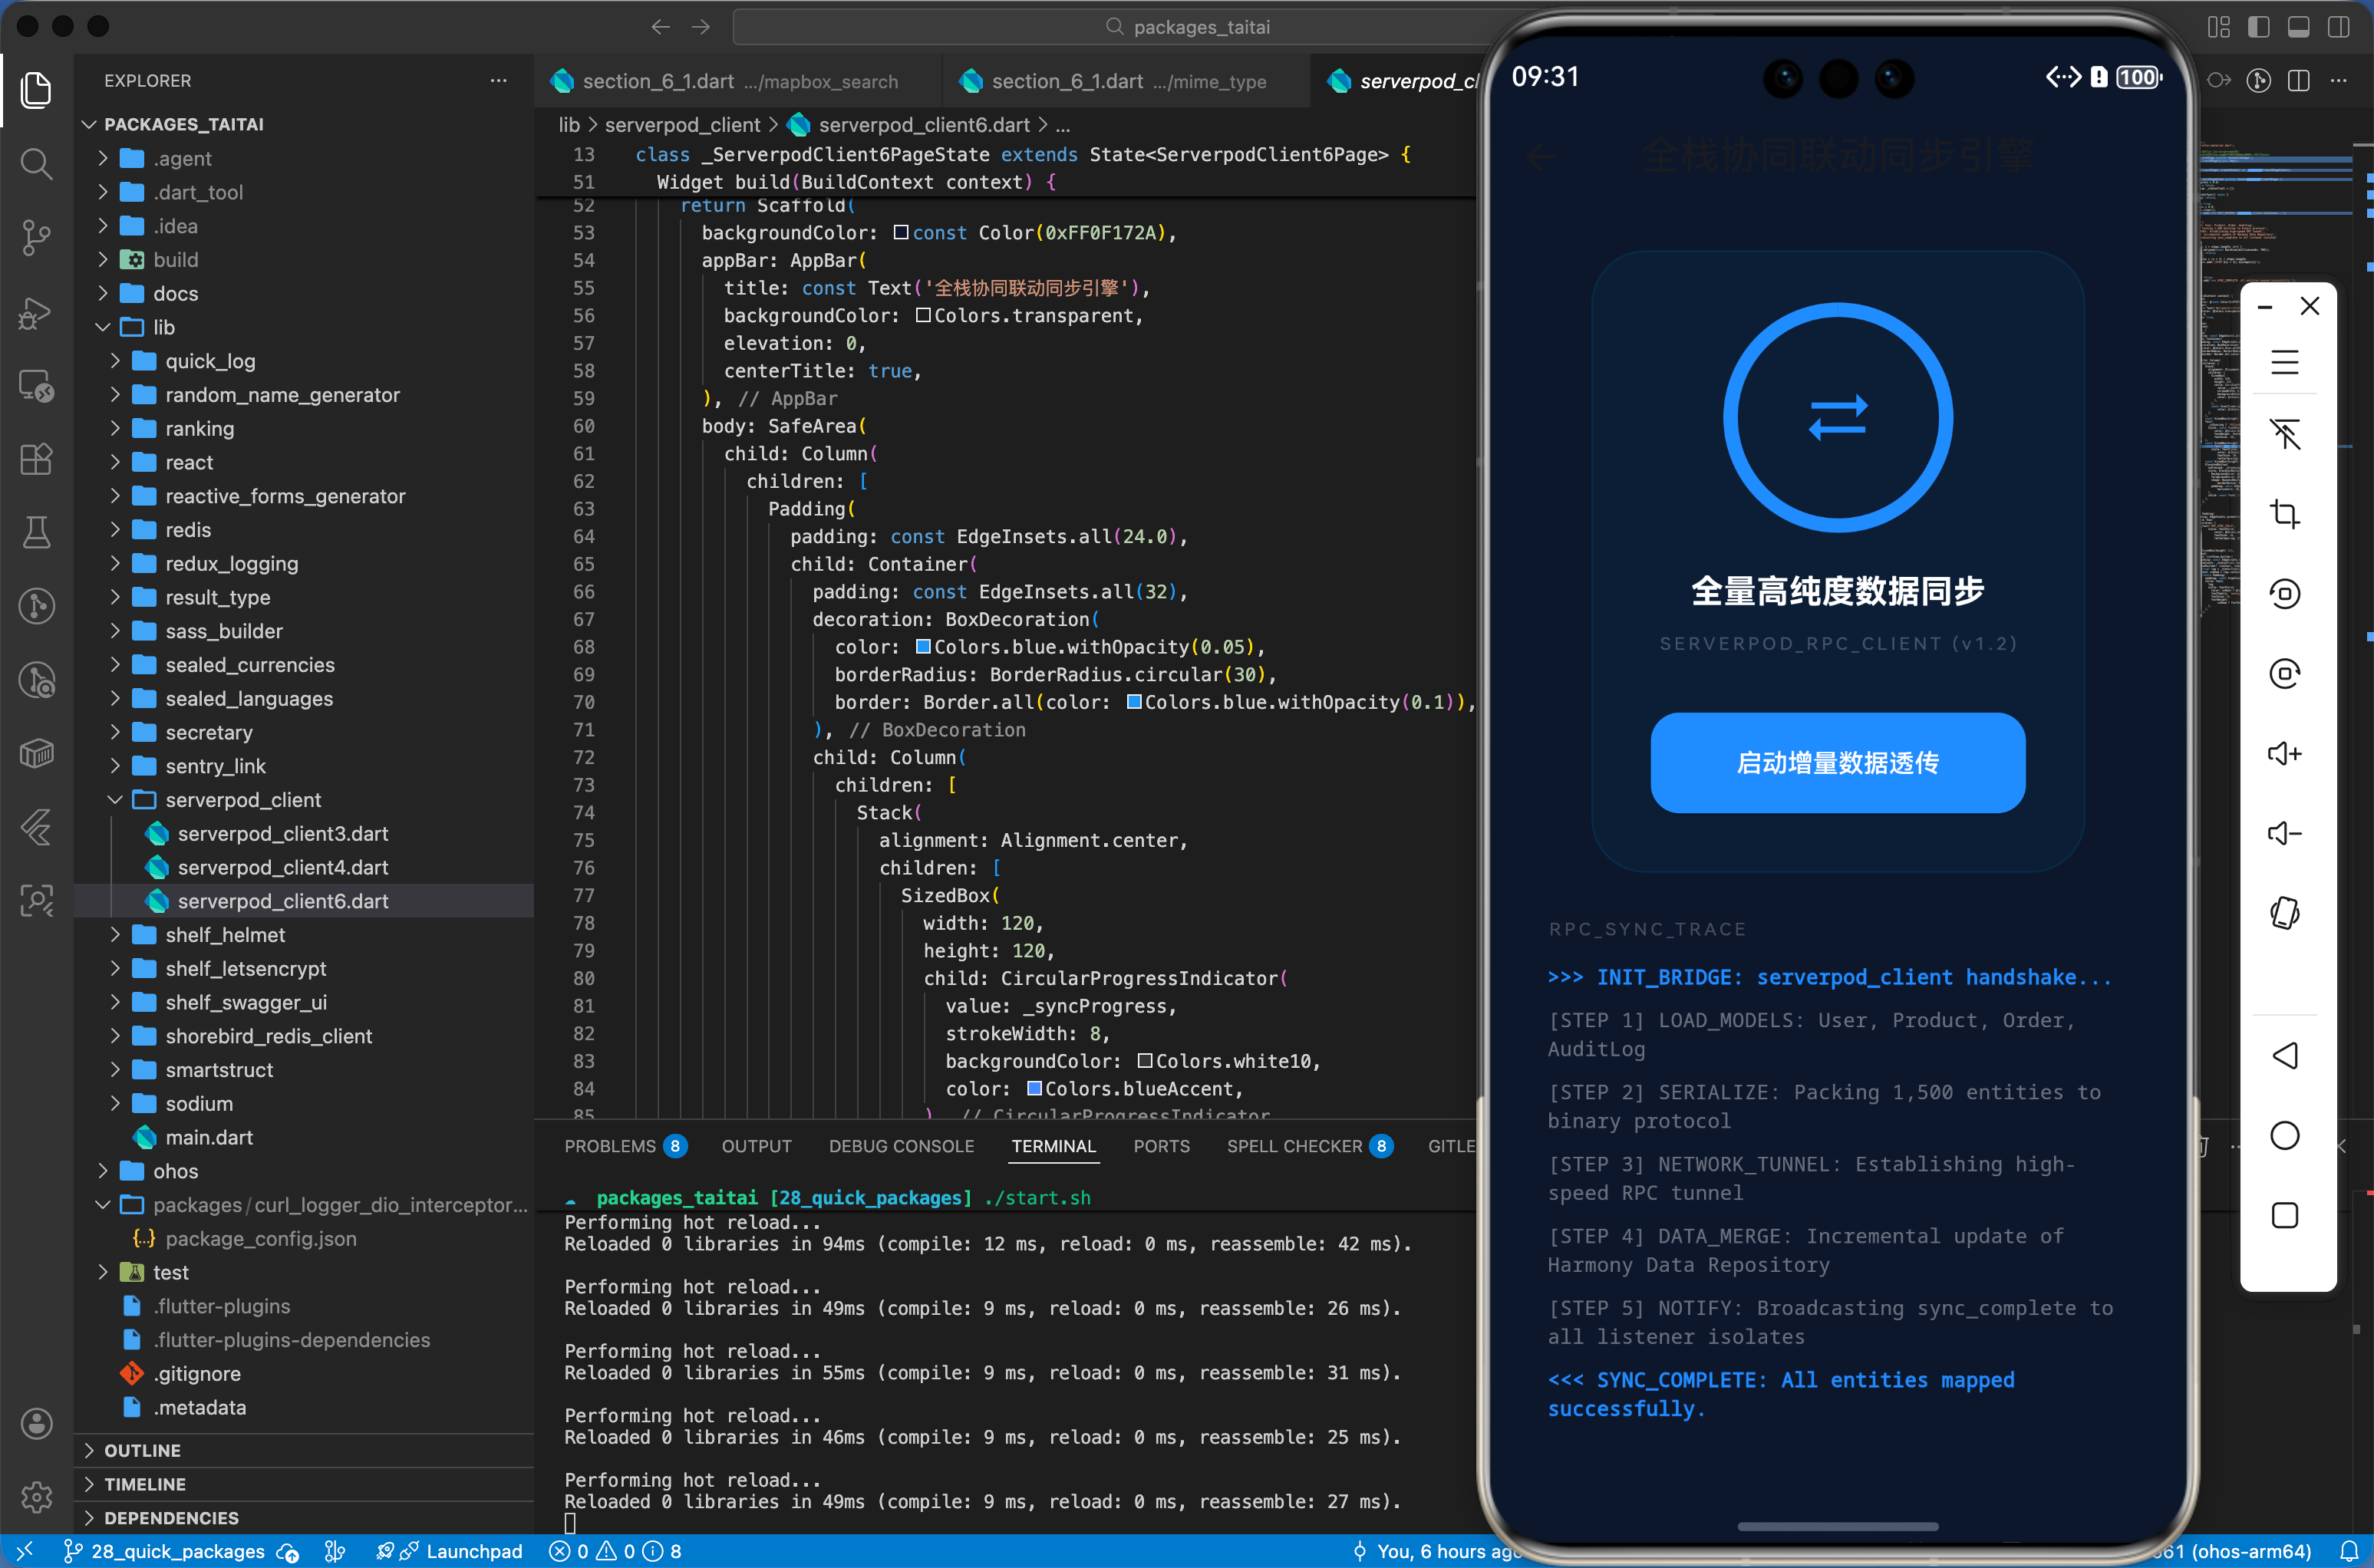Expand the OUTLINE section
The height and width of the screenshot is (1568, 2374).
tap(142, 1450)
